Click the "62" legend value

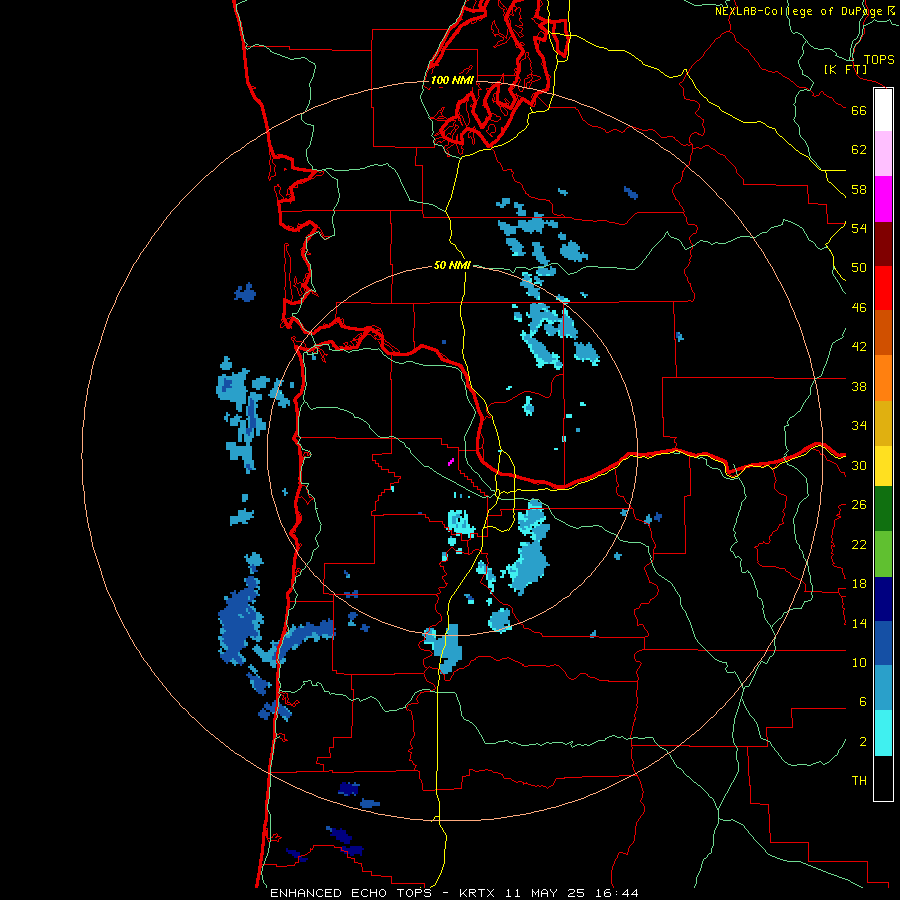pos(859,150)
